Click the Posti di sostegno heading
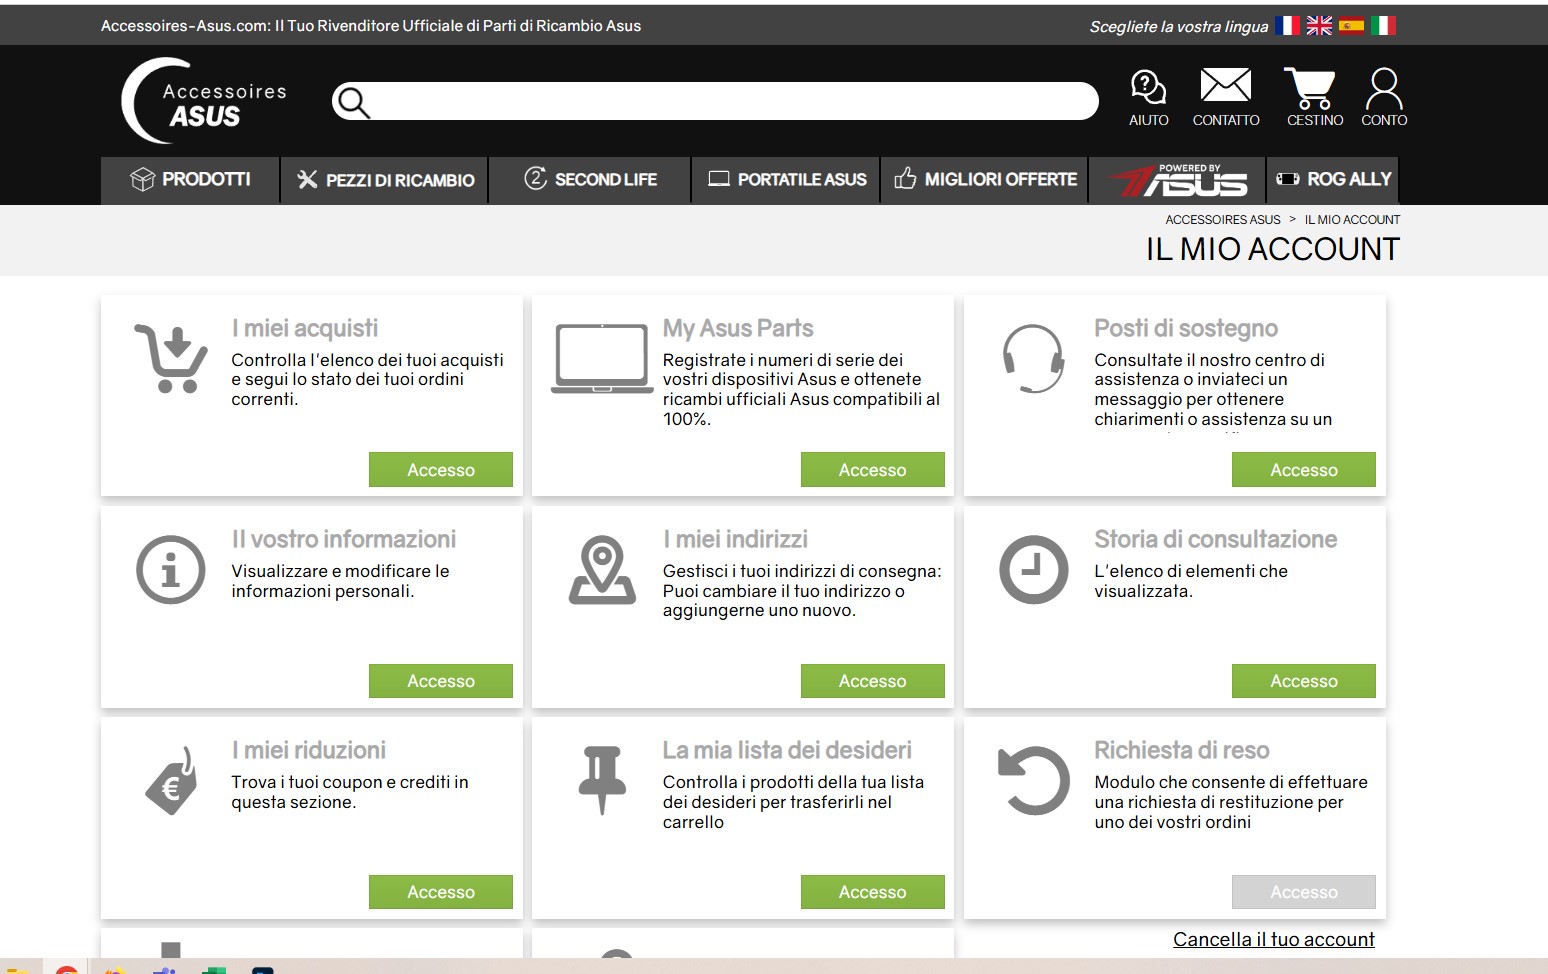Viewport: 1548px width, 974px height. (x=1186, y=328)
